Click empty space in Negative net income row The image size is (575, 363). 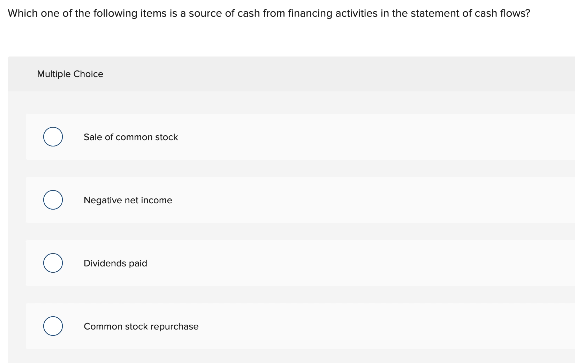(x=367, y=200)
